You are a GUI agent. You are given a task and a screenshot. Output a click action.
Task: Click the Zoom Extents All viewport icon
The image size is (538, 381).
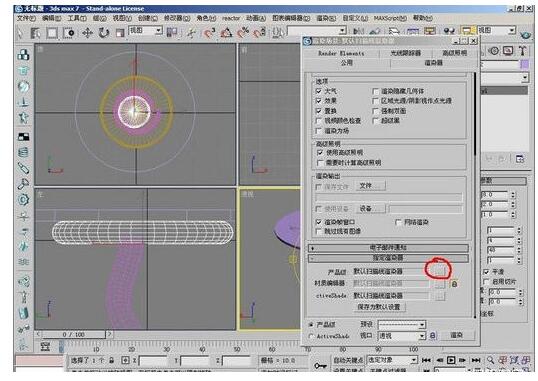[526, 360]
